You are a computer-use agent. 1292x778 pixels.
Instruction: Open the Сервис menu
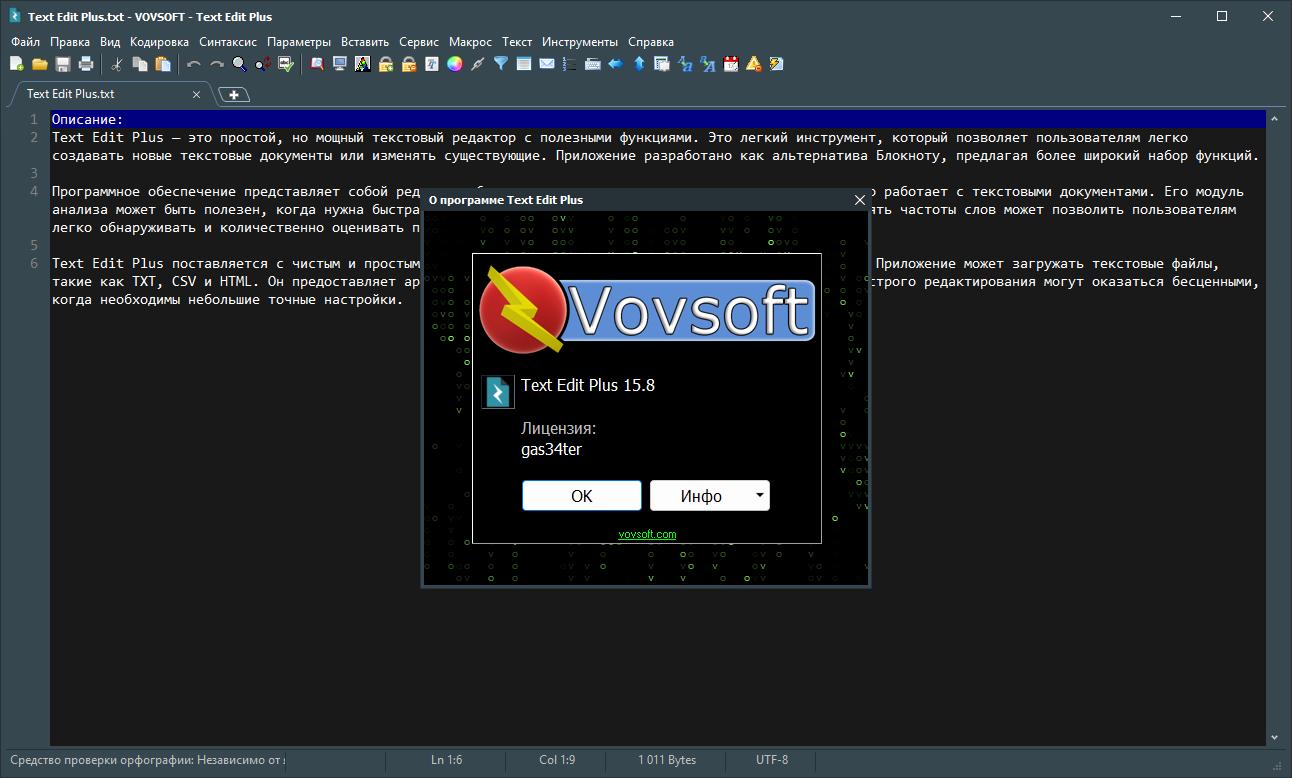(419, 42)
